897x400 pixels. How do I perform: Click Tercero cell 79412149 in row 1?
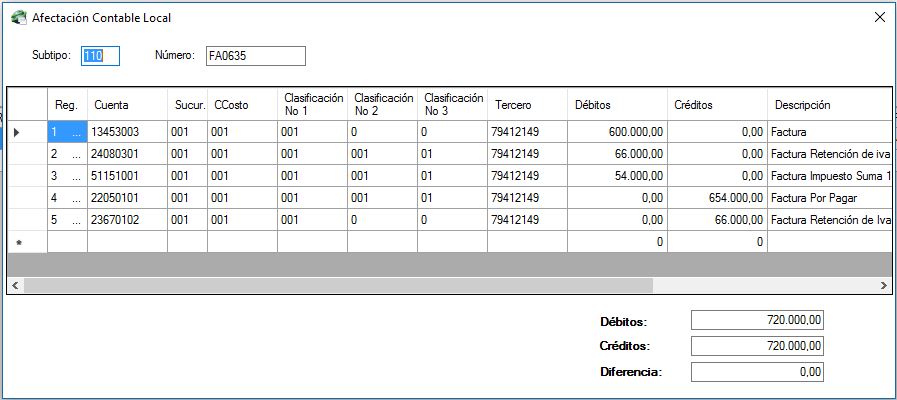(x=527, y=132)
